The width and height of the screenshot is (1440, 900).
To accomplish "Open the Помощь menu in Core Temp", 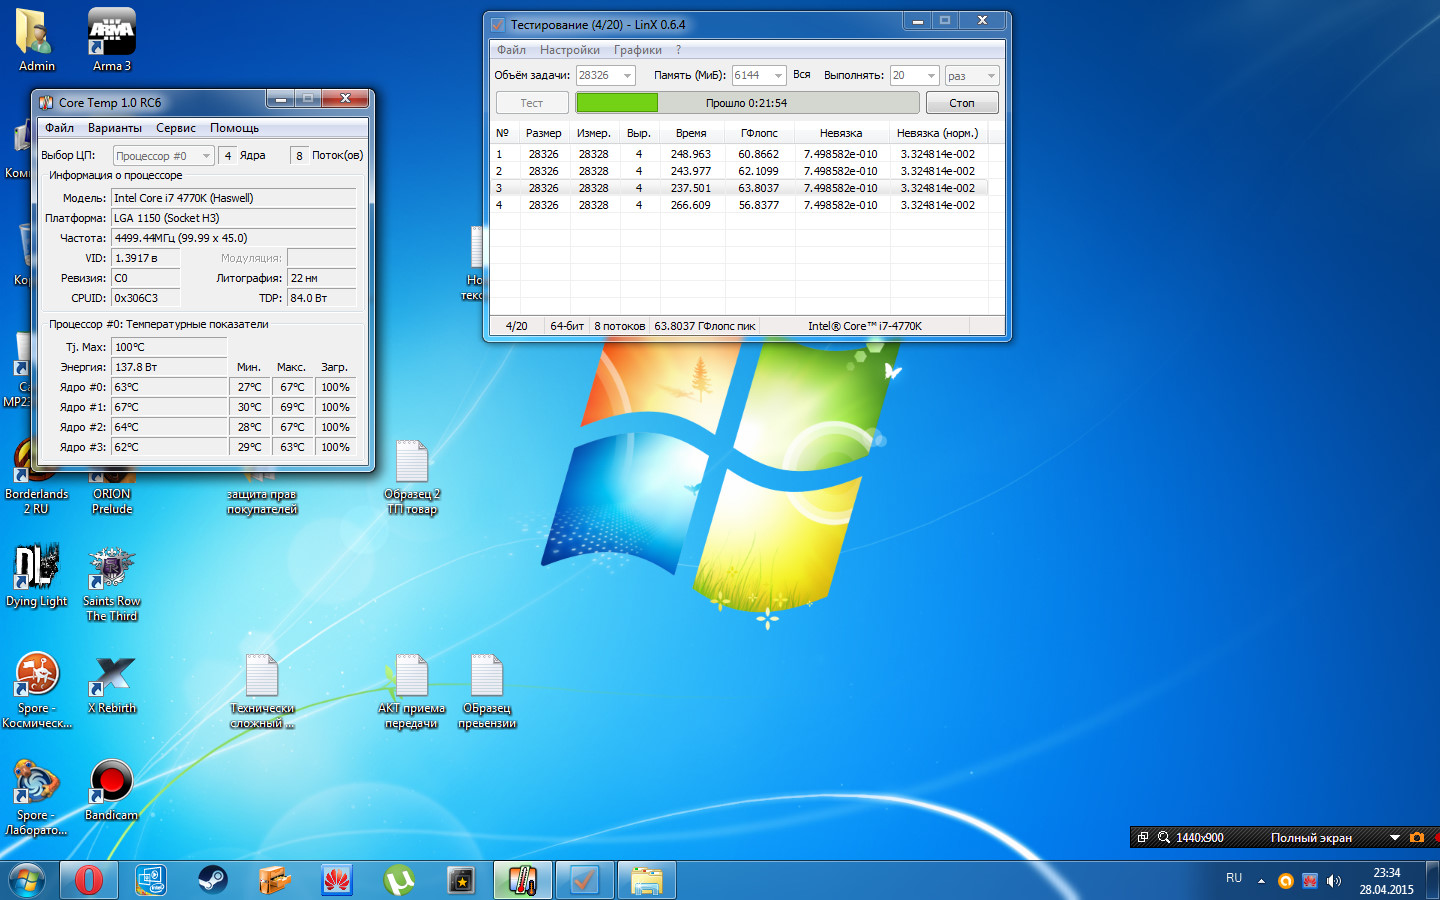I will 235,128.
